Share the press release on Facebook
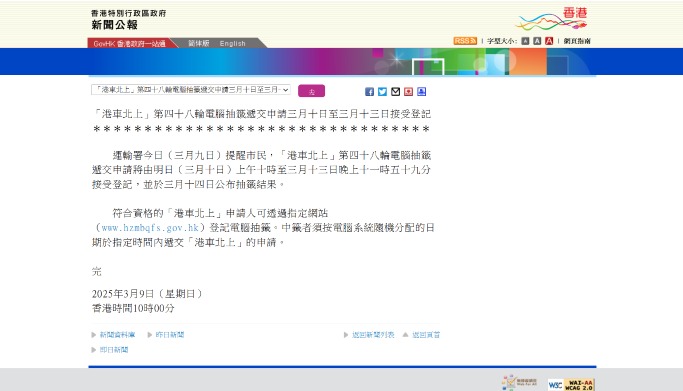Viewport: 683px width, 391px height. [369, 91]
